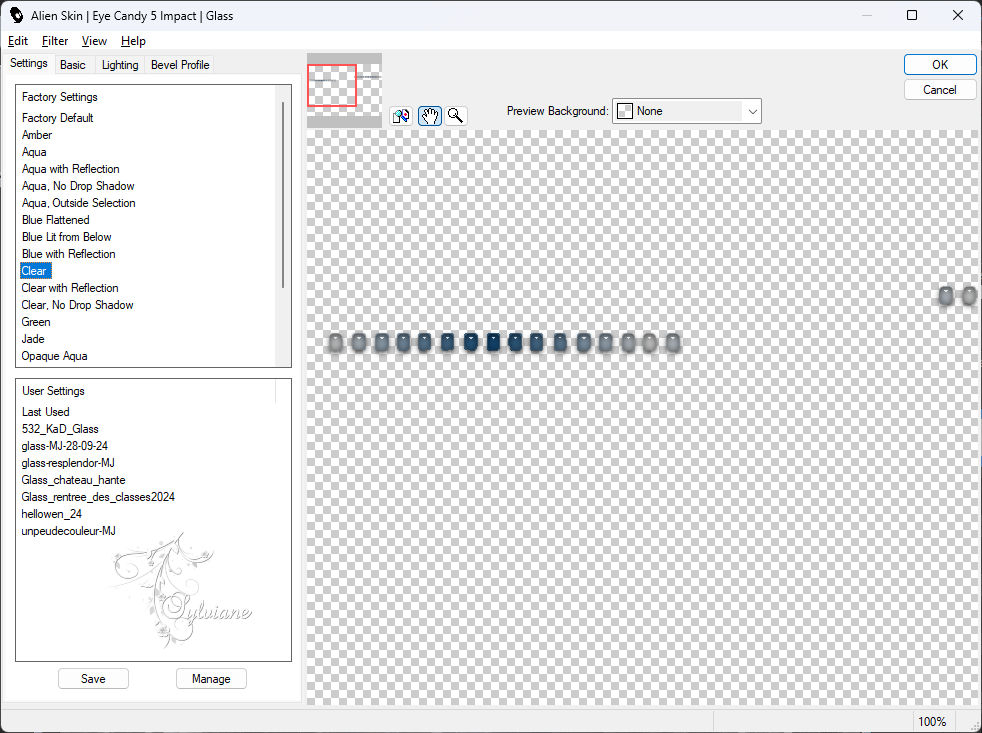The width and height of the screenshot is (982, 733).
Task: Select the Opaque Aqua preset
Action: [54, 355]
